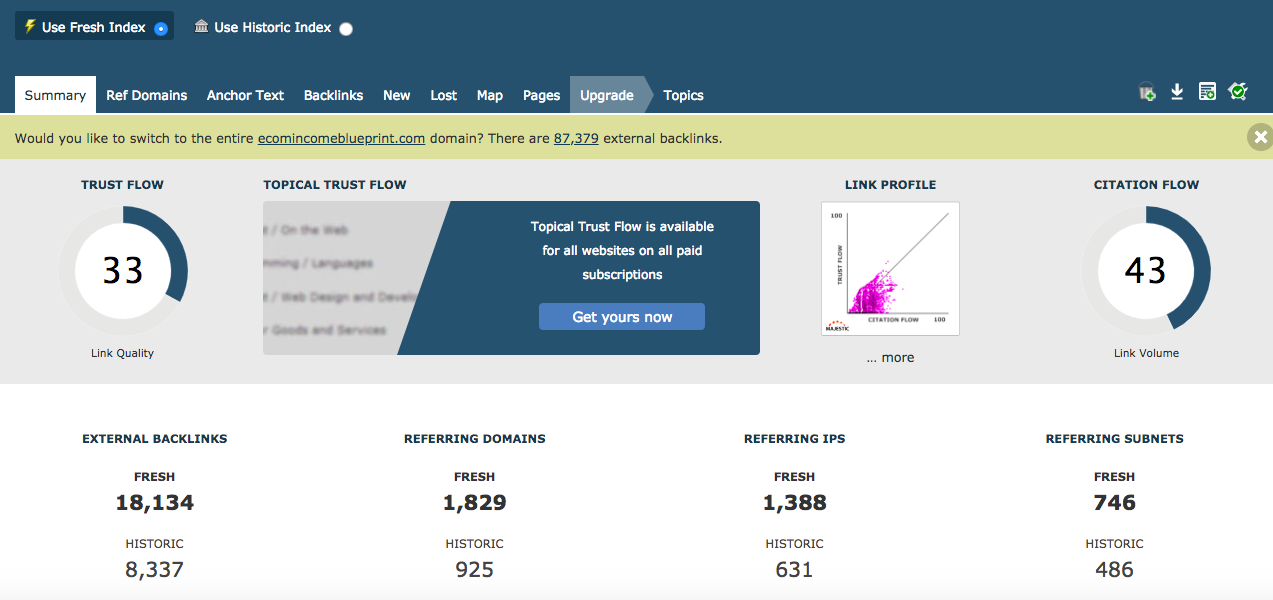The width and height of the screenshot is (1273, 600).
Task: Click the Get yours now button
Action: click(x=621, y=316)
